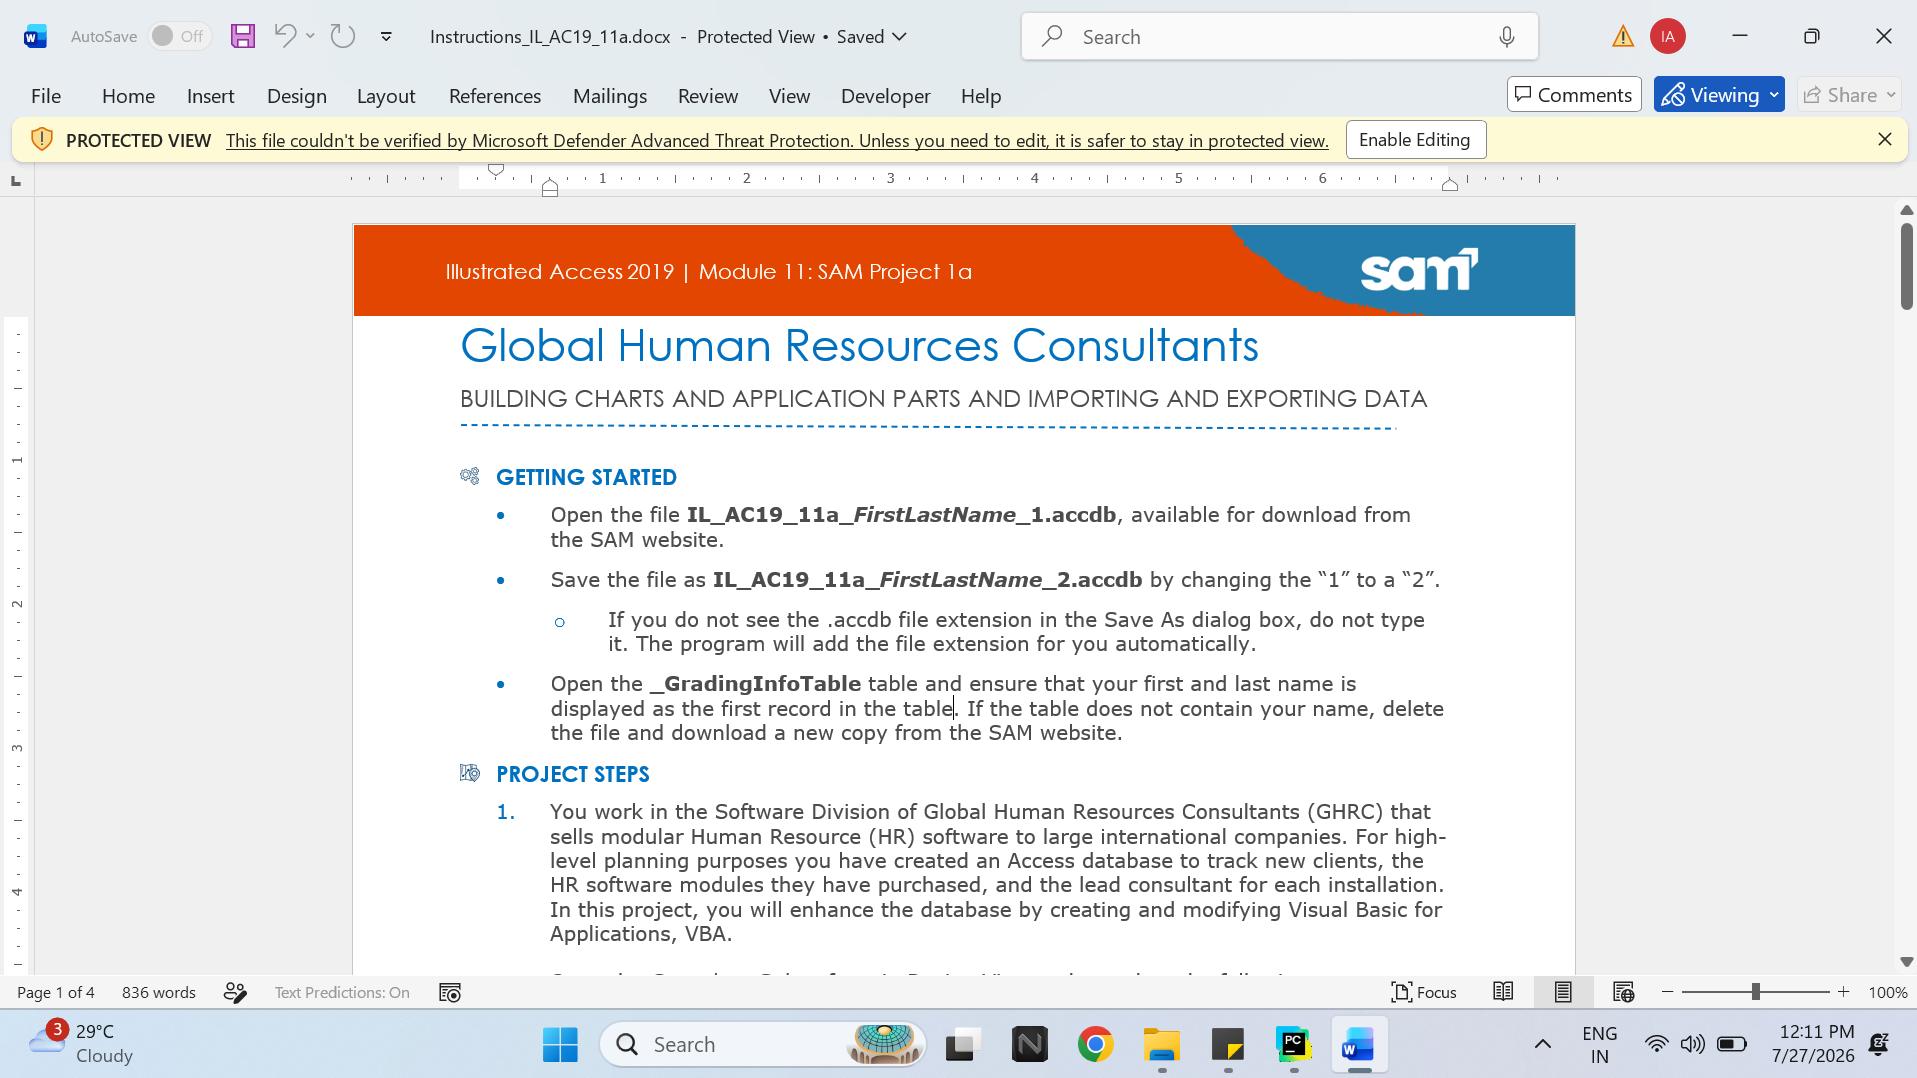This screenshot has width=1917, height=1078.
Task: Open the Sticky Notes app from taskbar
Action: click(x=1228, y=1045)
